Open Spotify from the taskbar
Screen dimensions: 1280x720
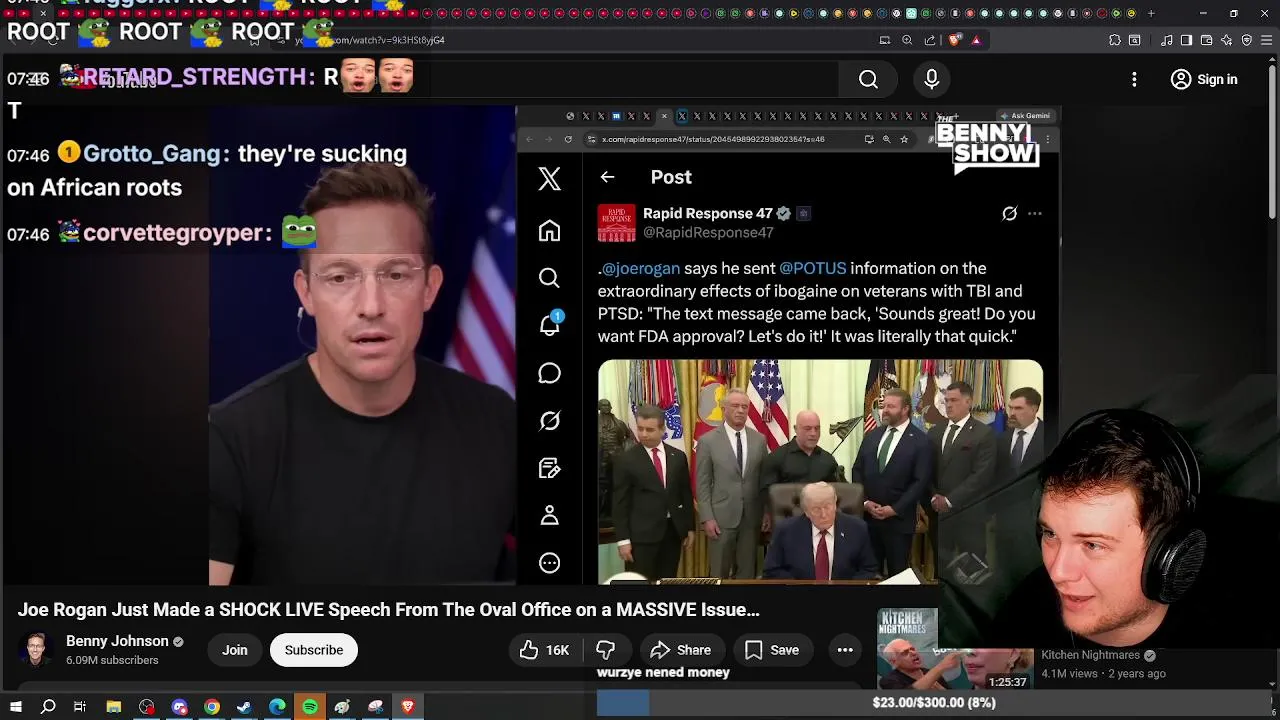(310, 707)
